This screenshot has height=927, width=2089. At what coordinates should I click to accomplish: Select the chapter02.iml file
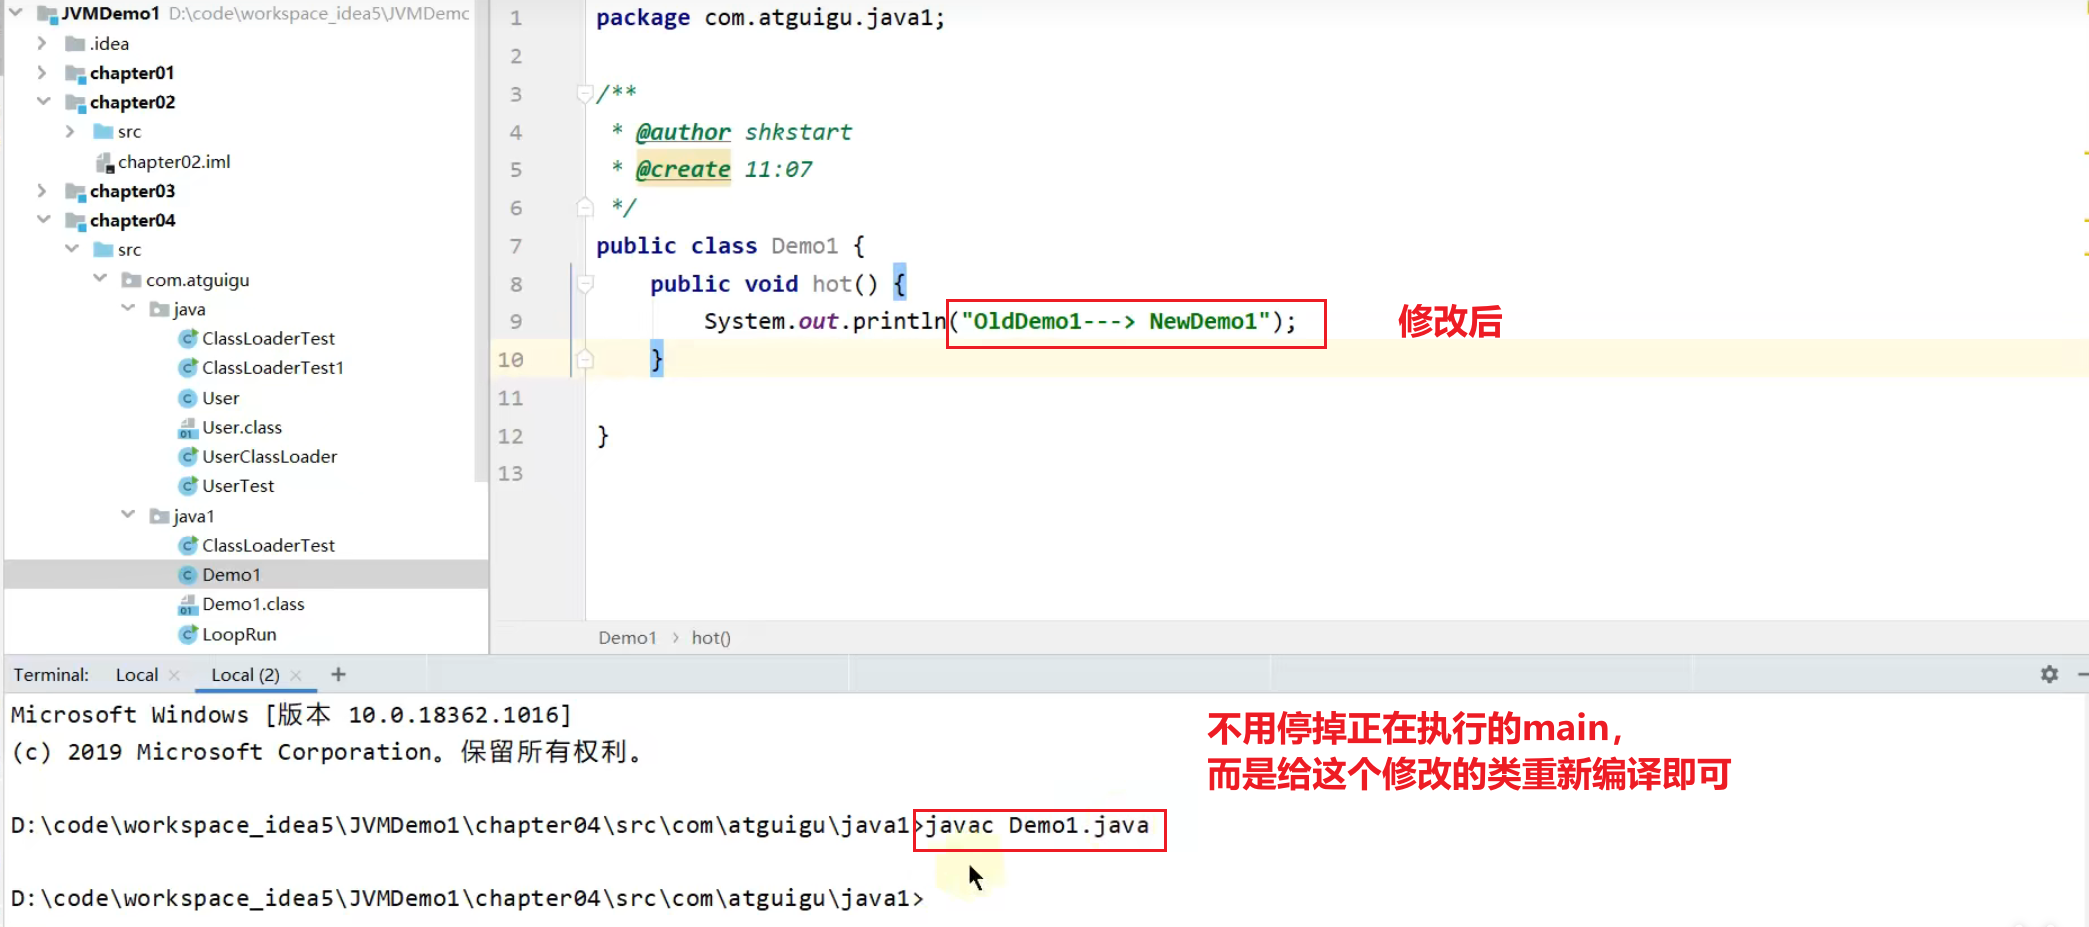(174, 162)
